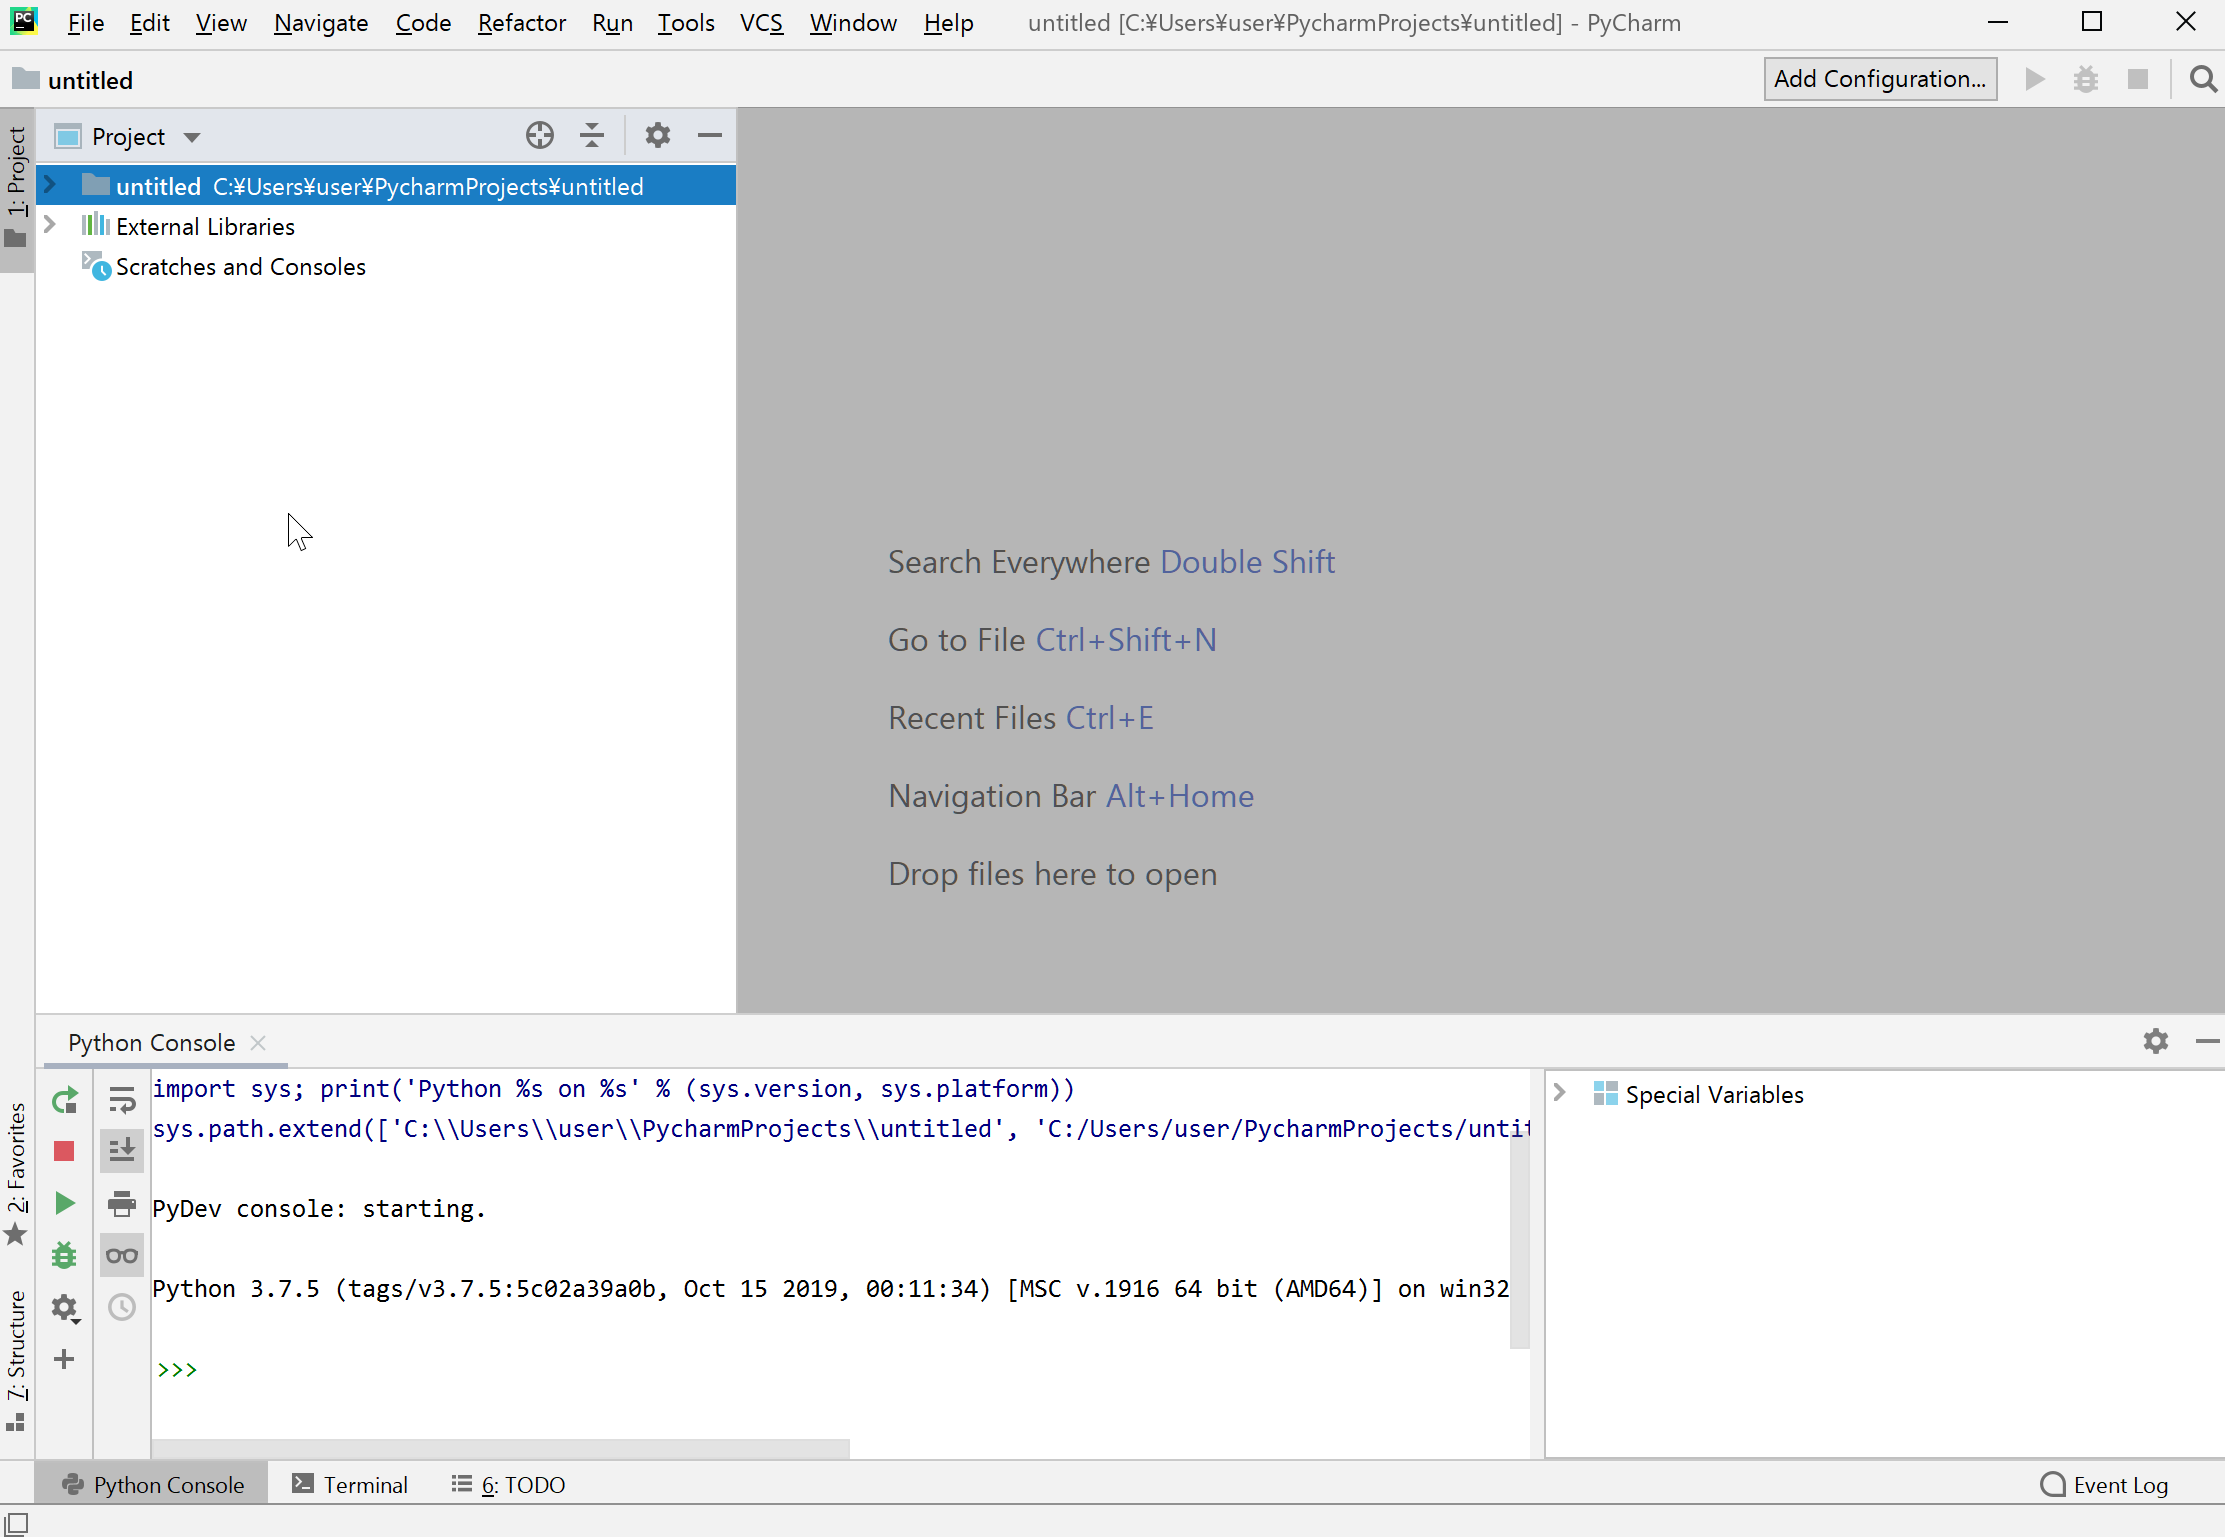Open the VCS menu
Screen dimensions: 2225x1537
761,22
